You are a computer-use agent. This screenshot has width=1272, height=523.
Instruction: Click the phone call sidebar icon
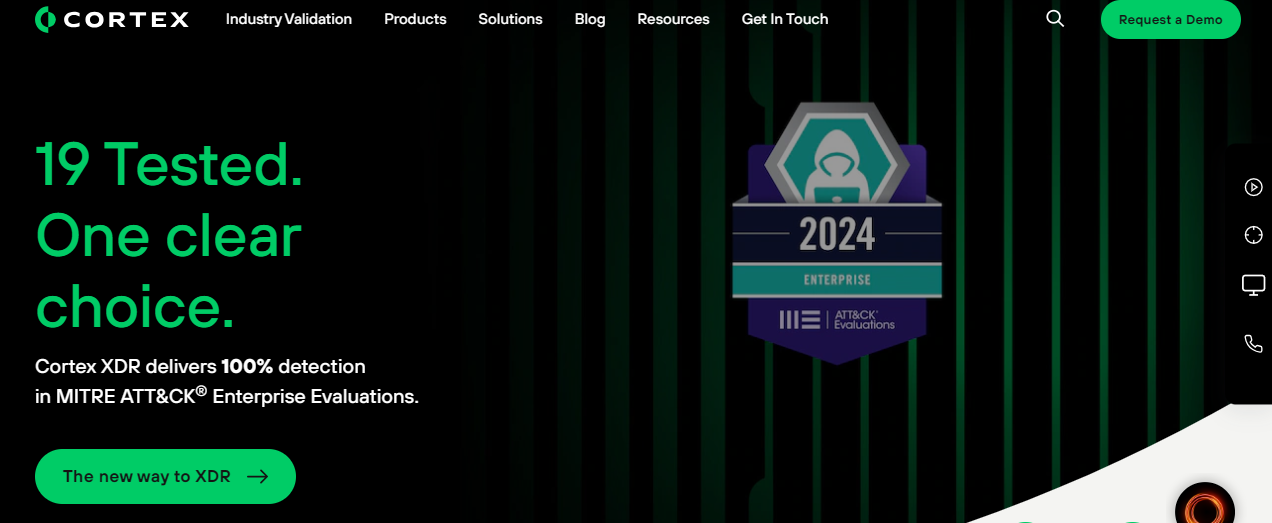tap(1253, 344)
